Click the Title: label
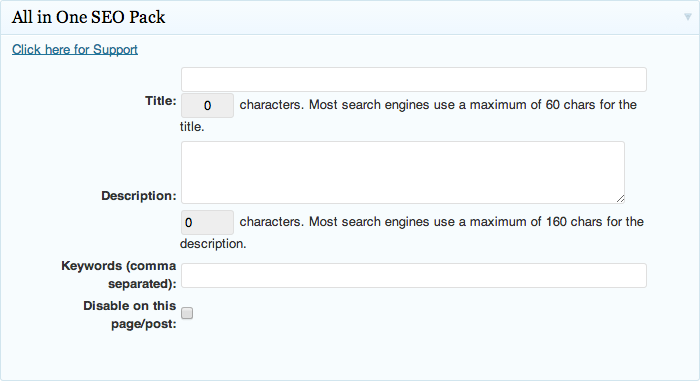Viewport: 700px width, 381px height. tap(161, 101)
